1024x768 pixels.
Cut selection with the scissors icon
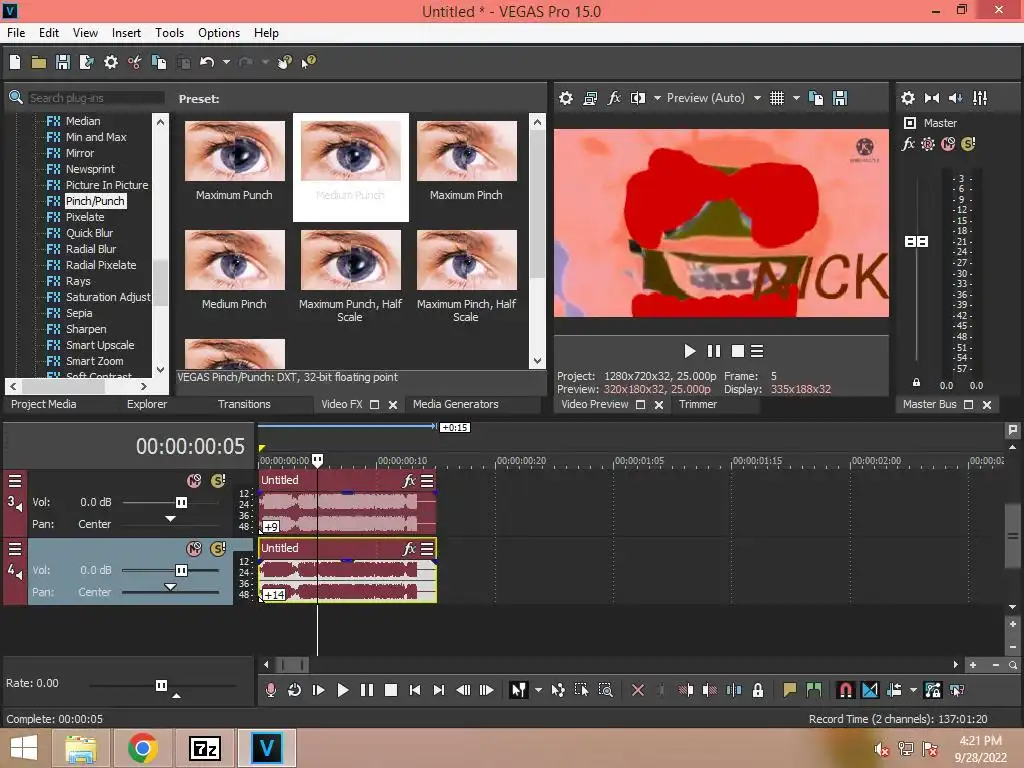tap(135, 62)
